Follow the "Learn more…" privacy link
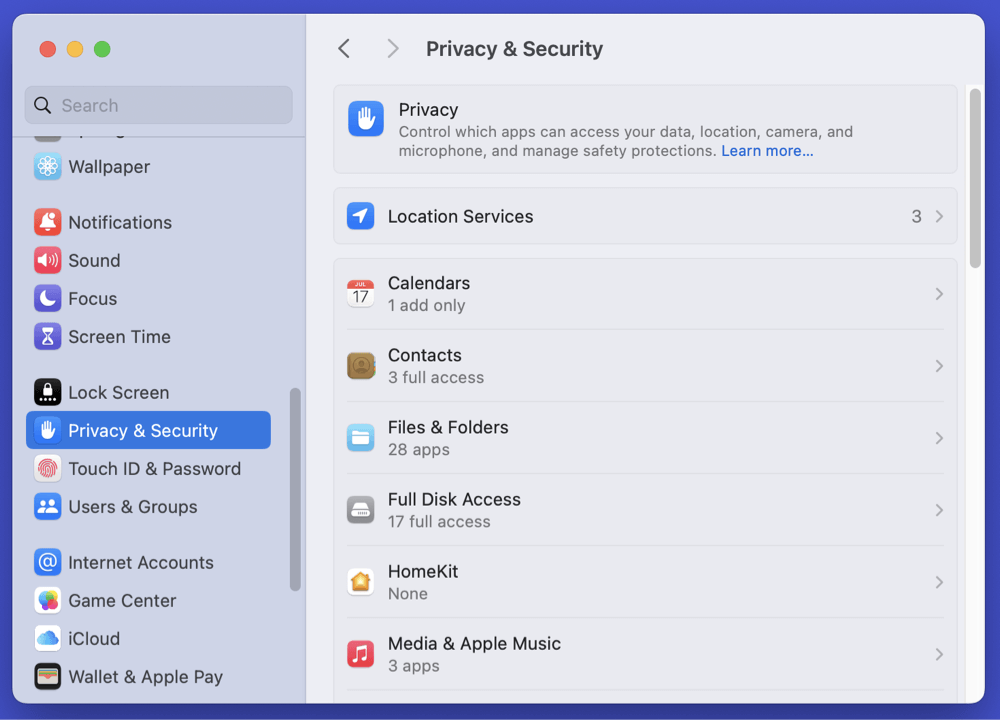This screenshot has width=1000, height=720. [767, 151]
